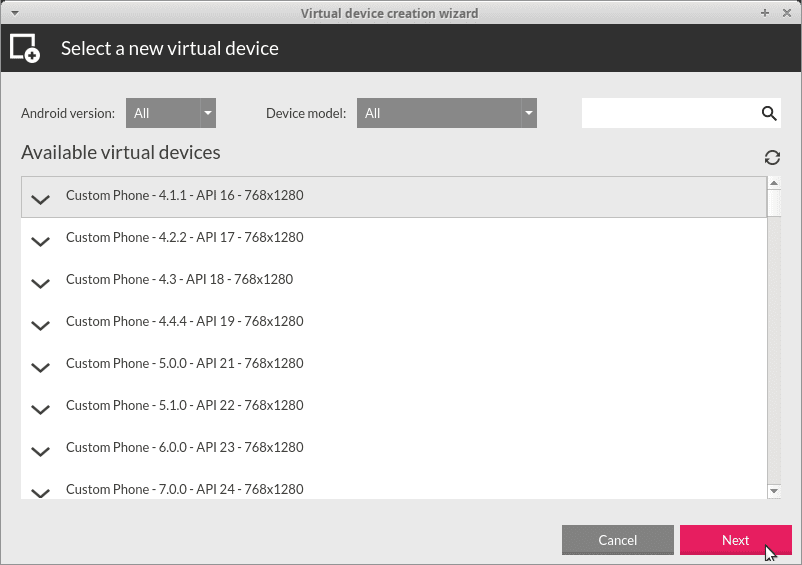Close the virtual device creation wizard
Viewport: 802px width, 565px height.
[x=785, y=13]
